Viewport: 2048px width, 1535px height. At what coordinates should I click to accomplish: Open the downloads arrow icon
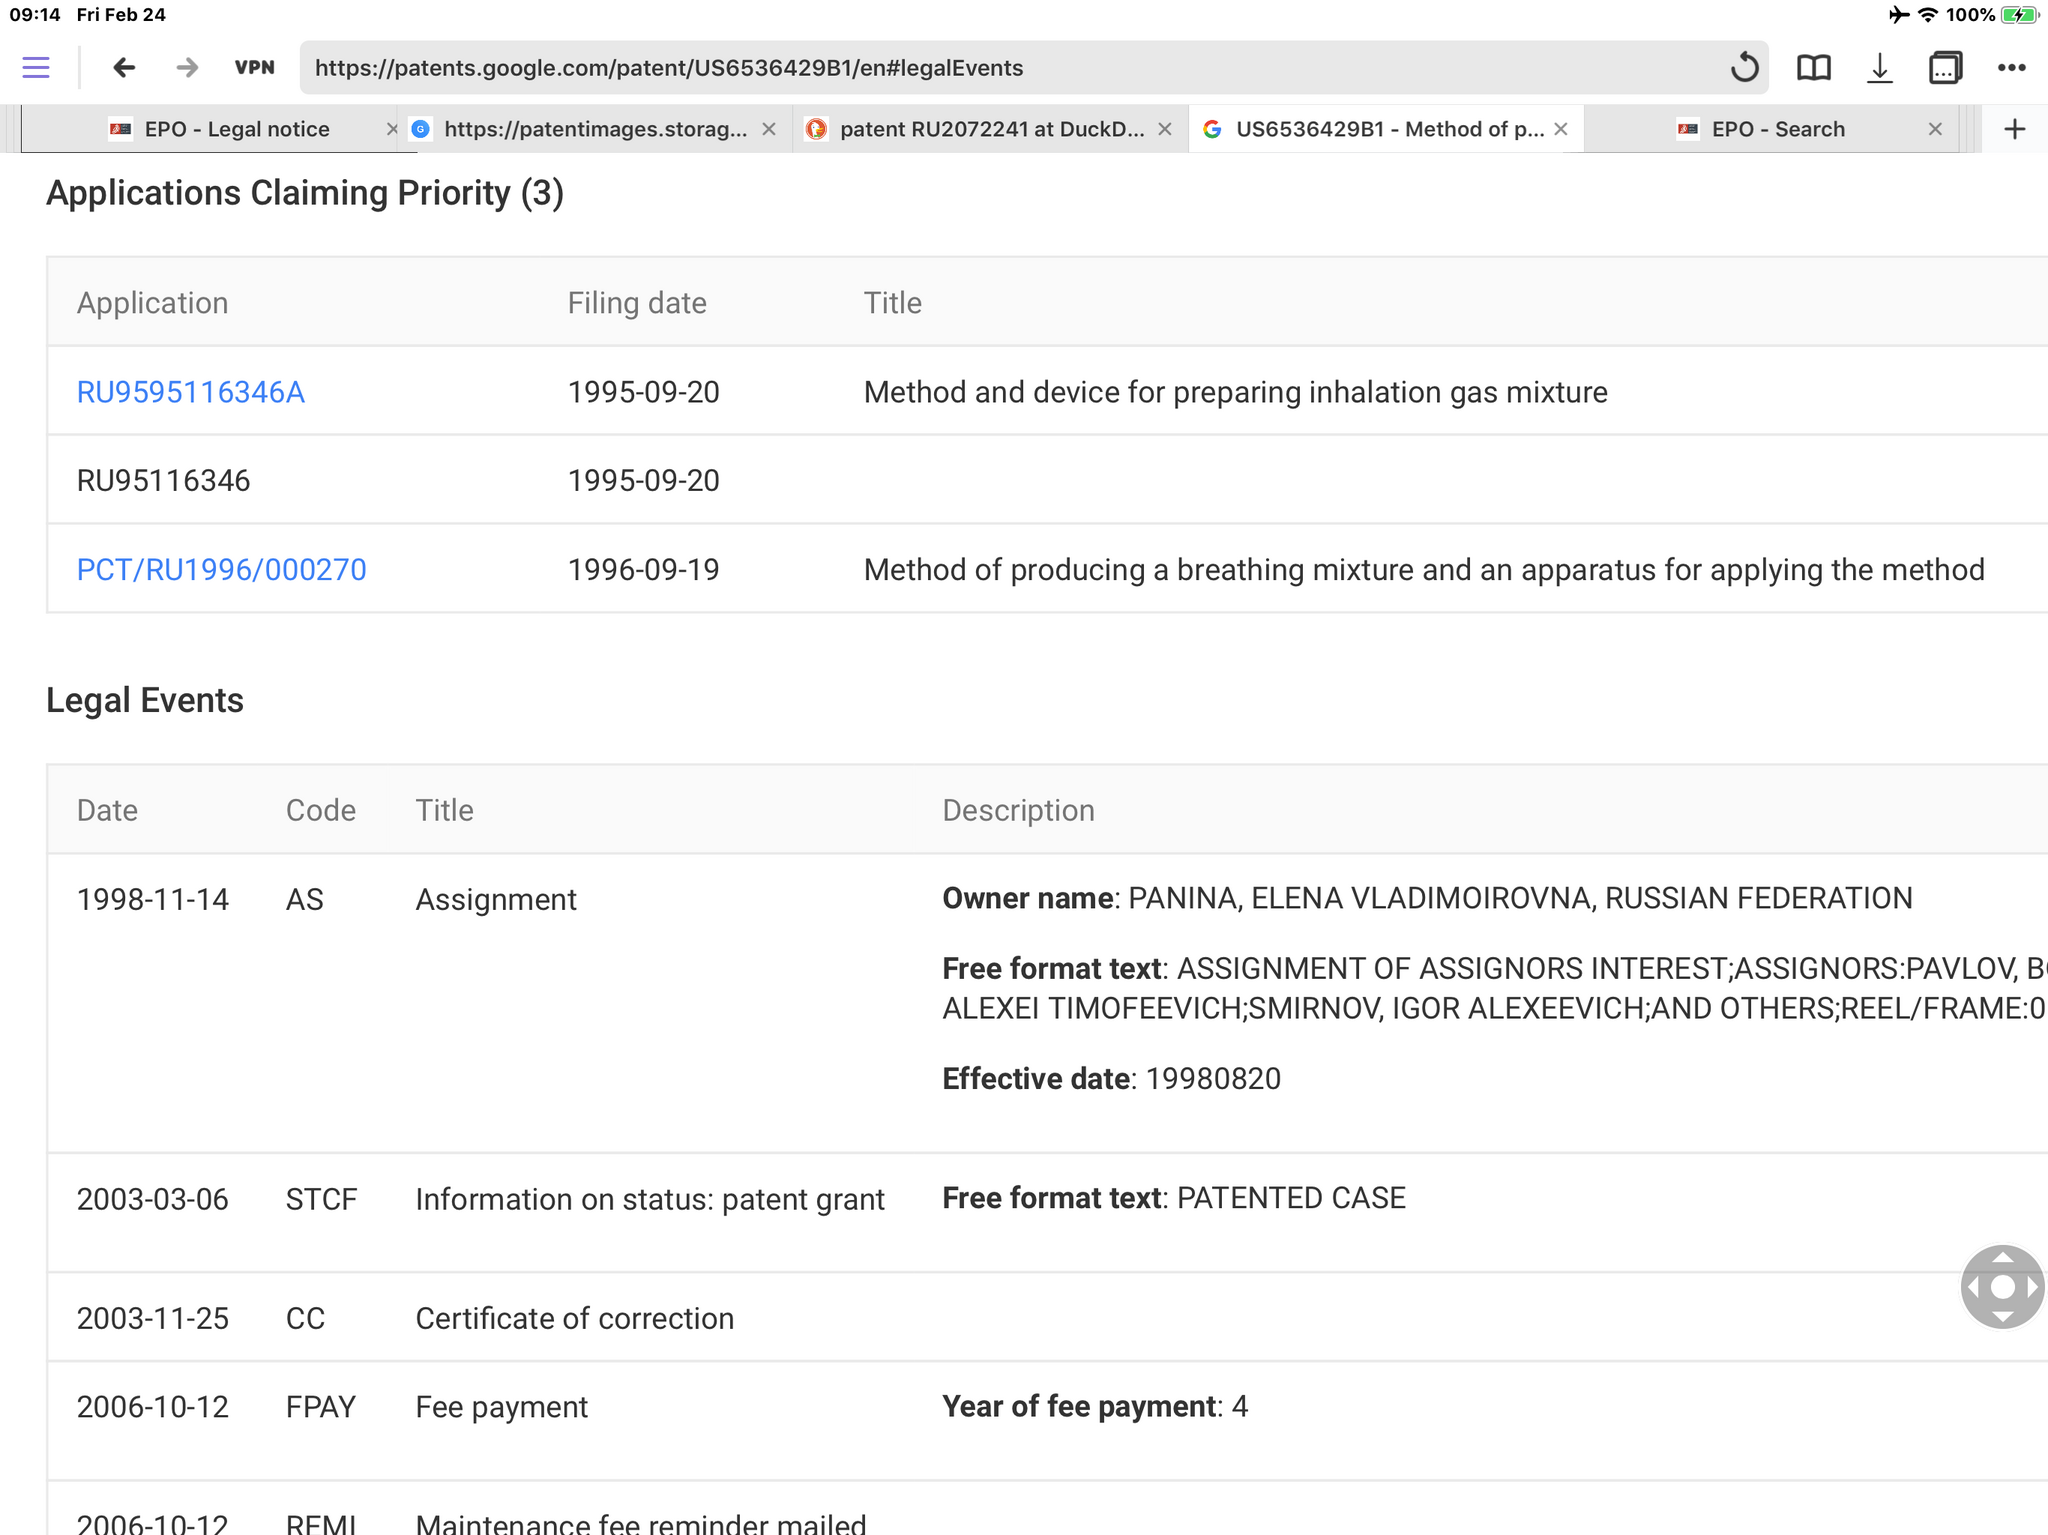(x=1879, y=68)
